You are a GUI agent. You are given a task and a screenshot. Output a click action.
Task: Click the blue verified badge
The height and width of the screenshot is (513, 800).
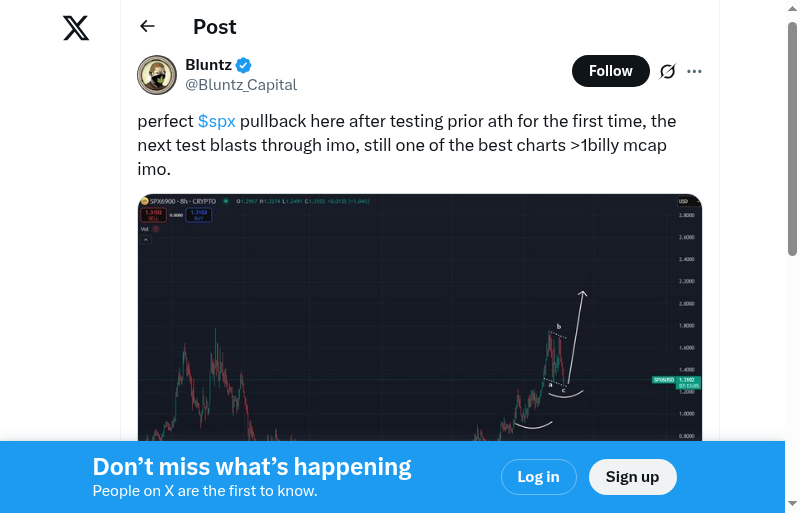click(x=244, y=66)
